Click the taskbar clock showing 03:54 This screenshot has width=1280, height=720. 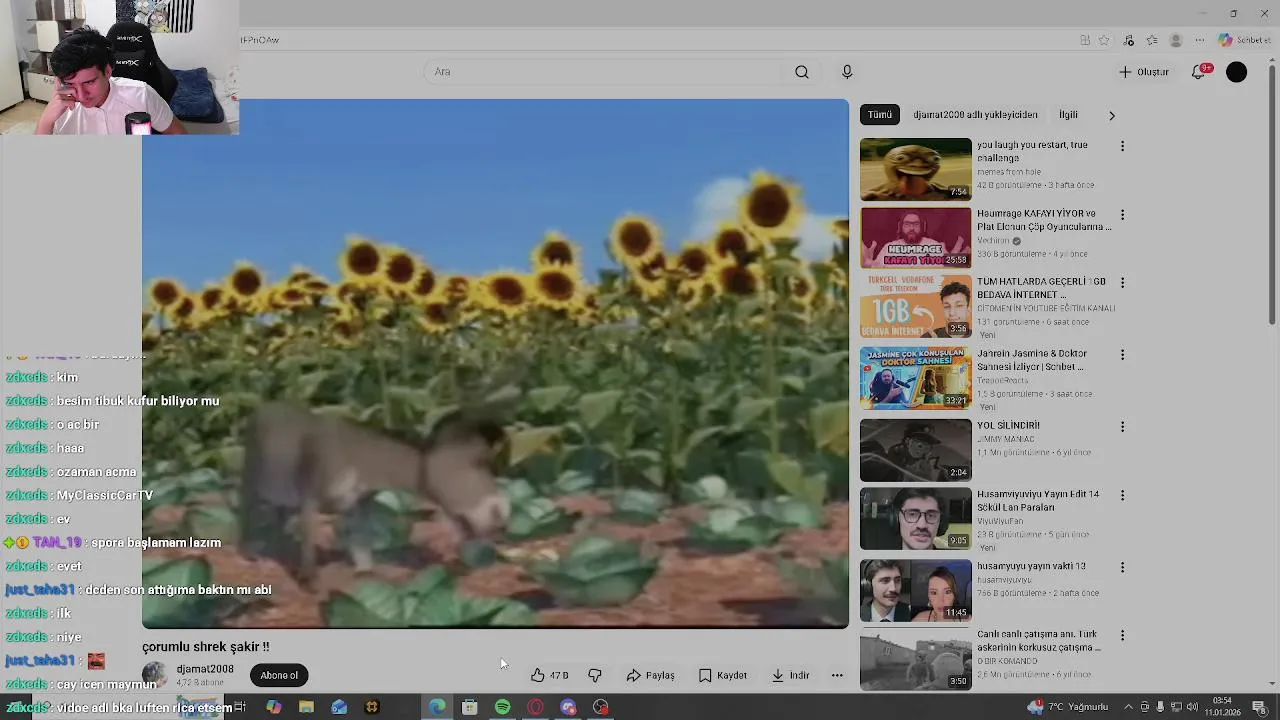pos(1222,707)
